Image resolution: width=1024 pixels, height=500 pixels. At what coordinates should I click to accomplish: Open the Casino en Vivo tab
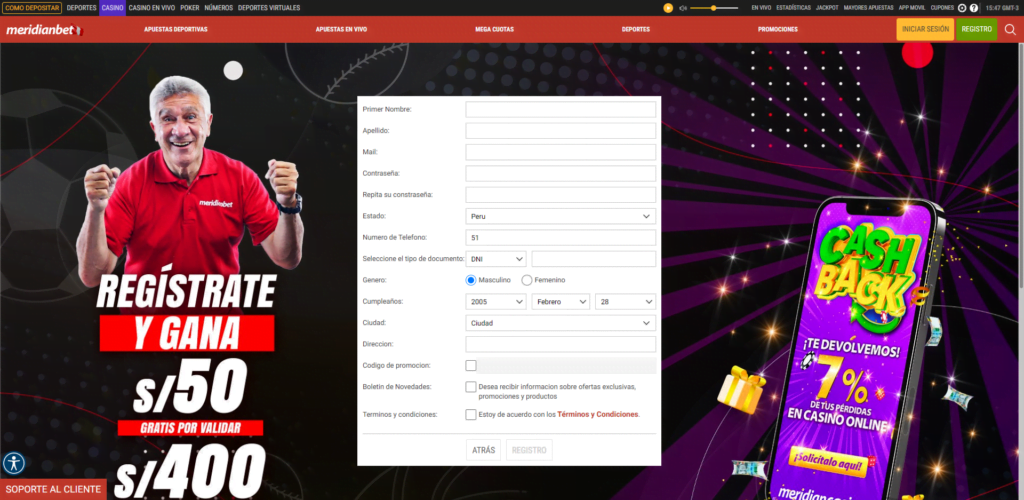coord(152,8)
